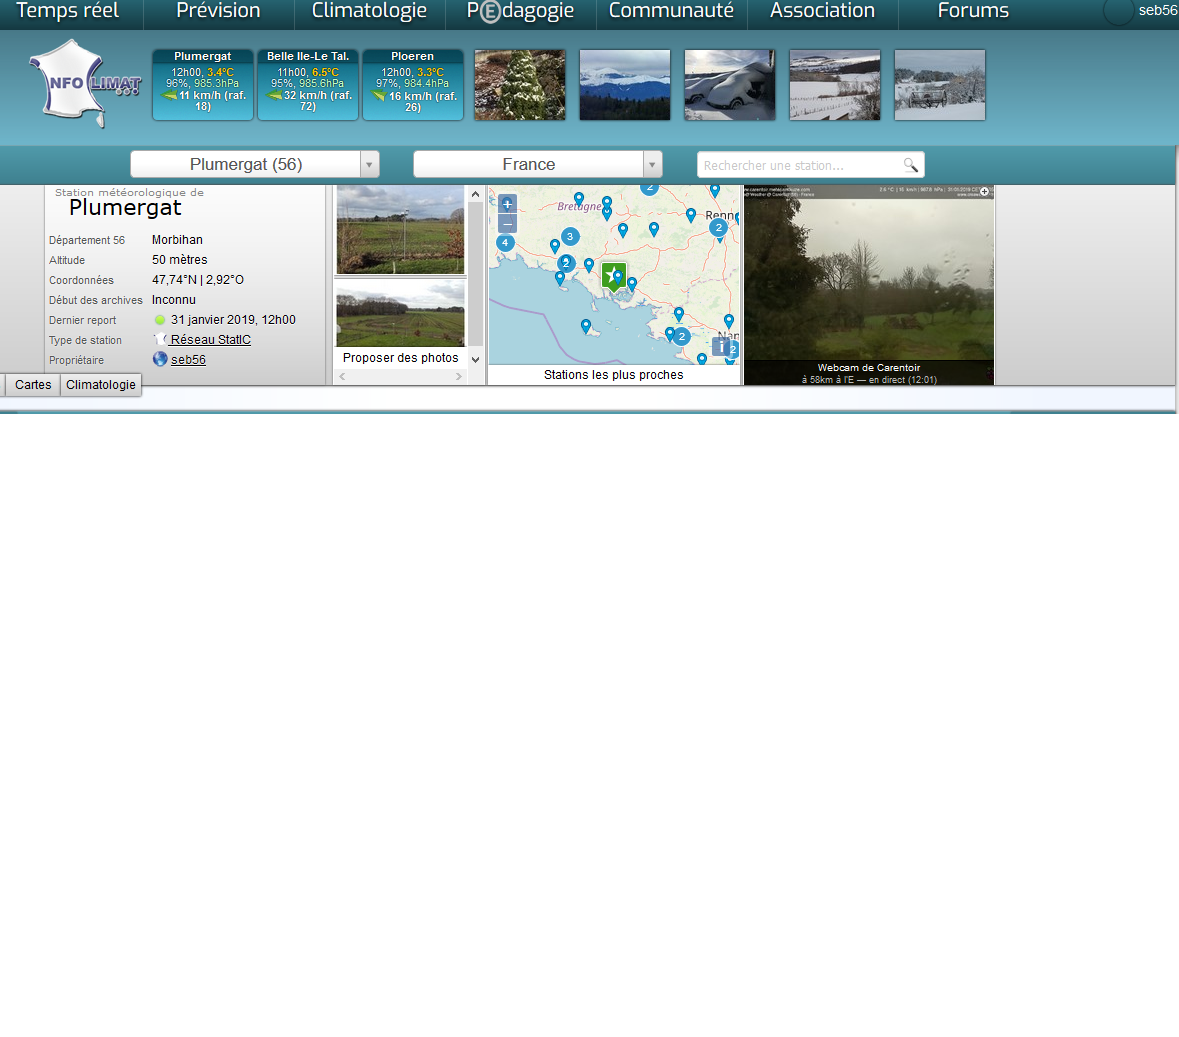This screenshot has height=1037, width=1179.
Task: Open the France country dropdown
Action: click(x=652, y=165)
